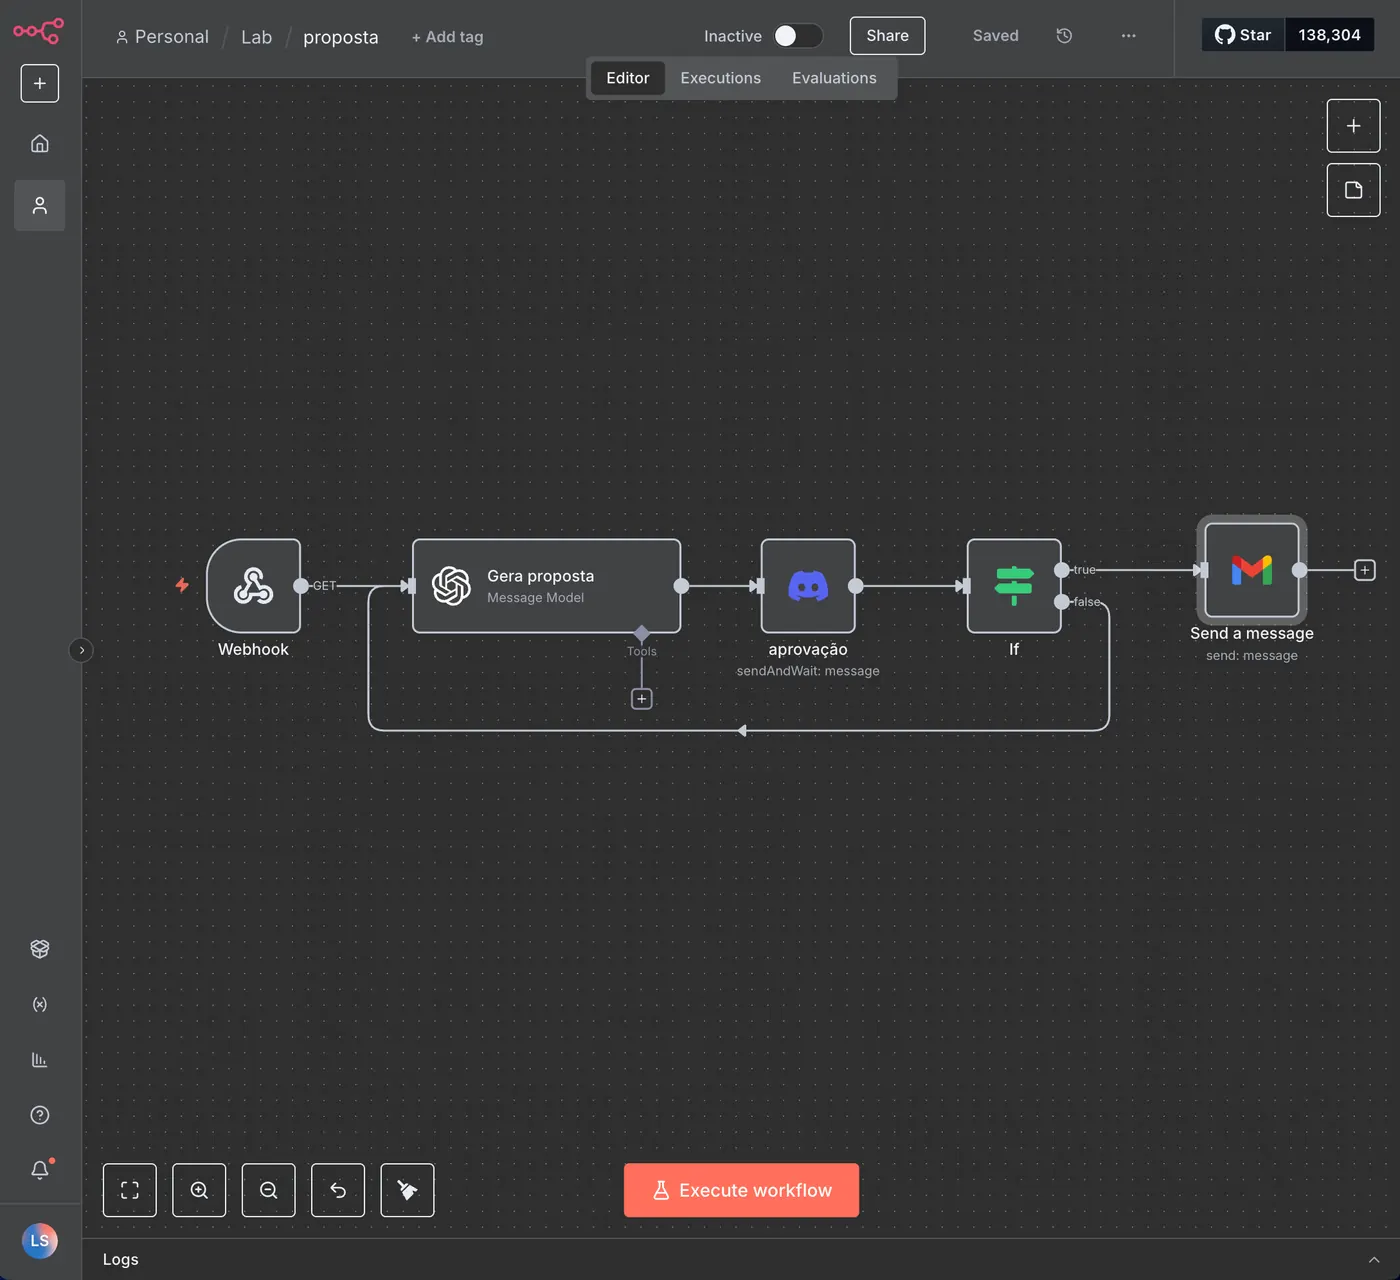Select the Gmail Send a message node
Image resolution: width=1400 pixels, height=1280 pixels.
(x=1252, y=570)
